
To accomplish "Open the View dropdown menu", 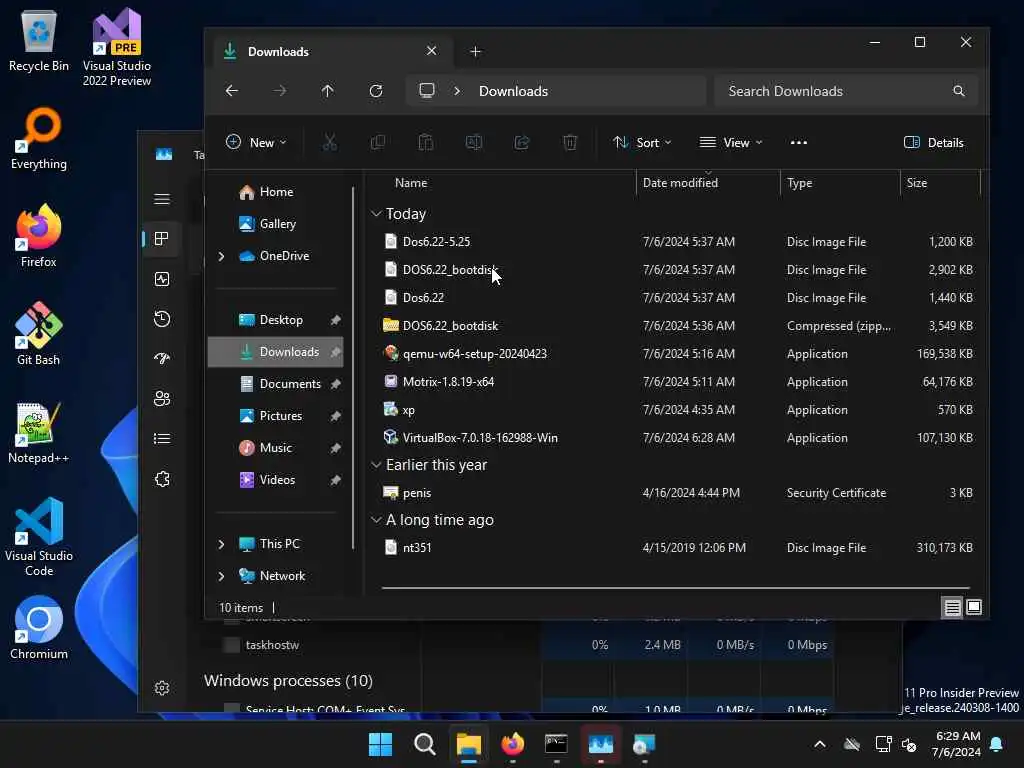I will 731,142.
